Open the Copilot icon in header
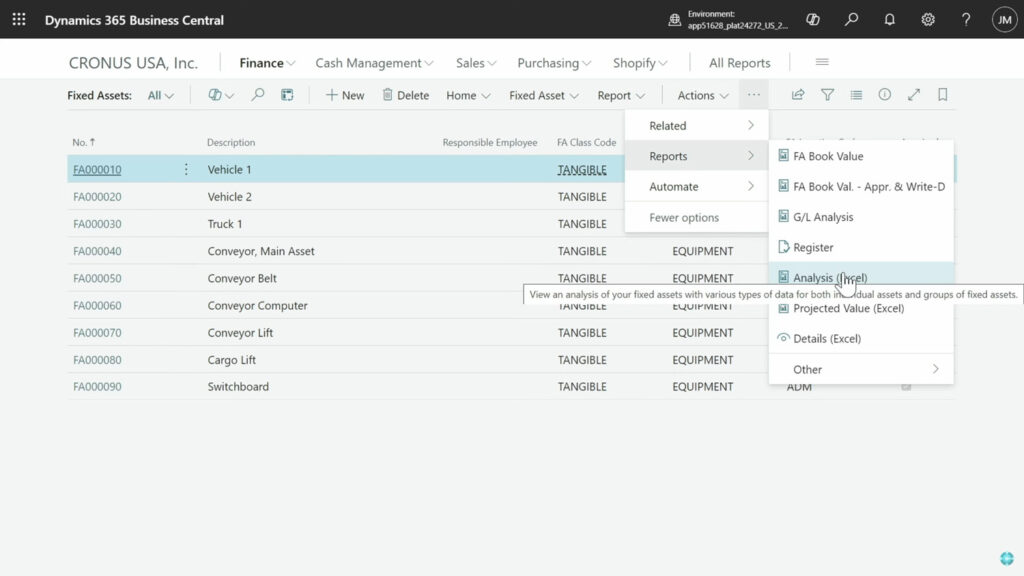 click(812, 20)
